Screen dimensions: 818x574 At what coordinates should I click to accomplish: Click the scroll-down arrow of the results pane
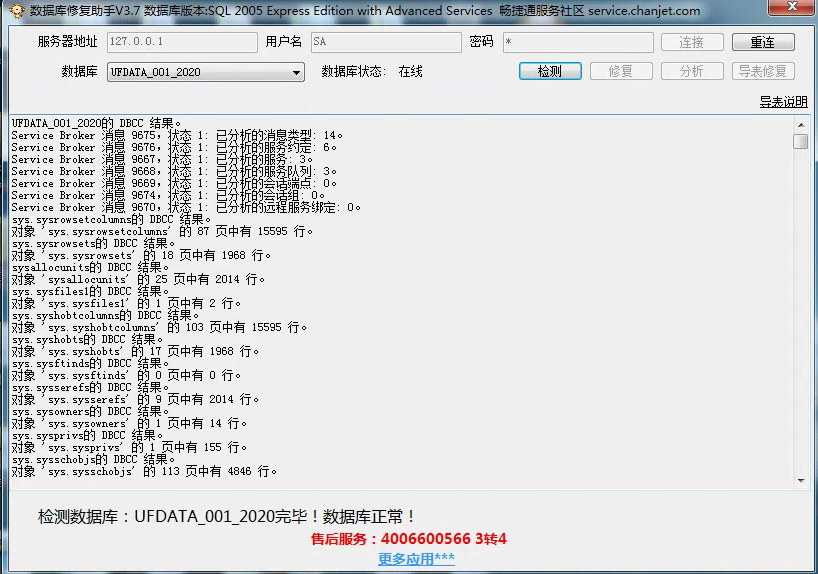click(x=801, y=481)
